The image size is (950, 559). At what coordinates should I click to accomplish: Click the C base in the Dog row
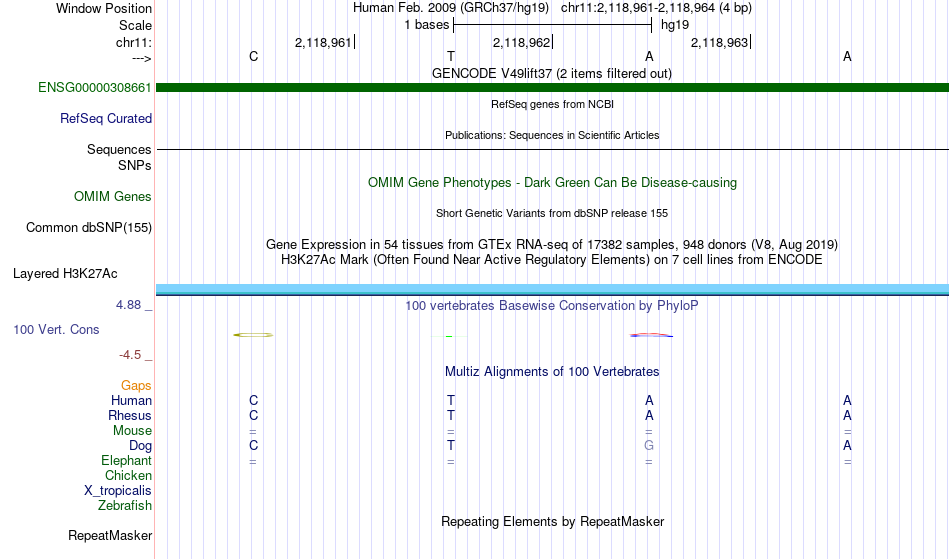click(x=253, y=446)
